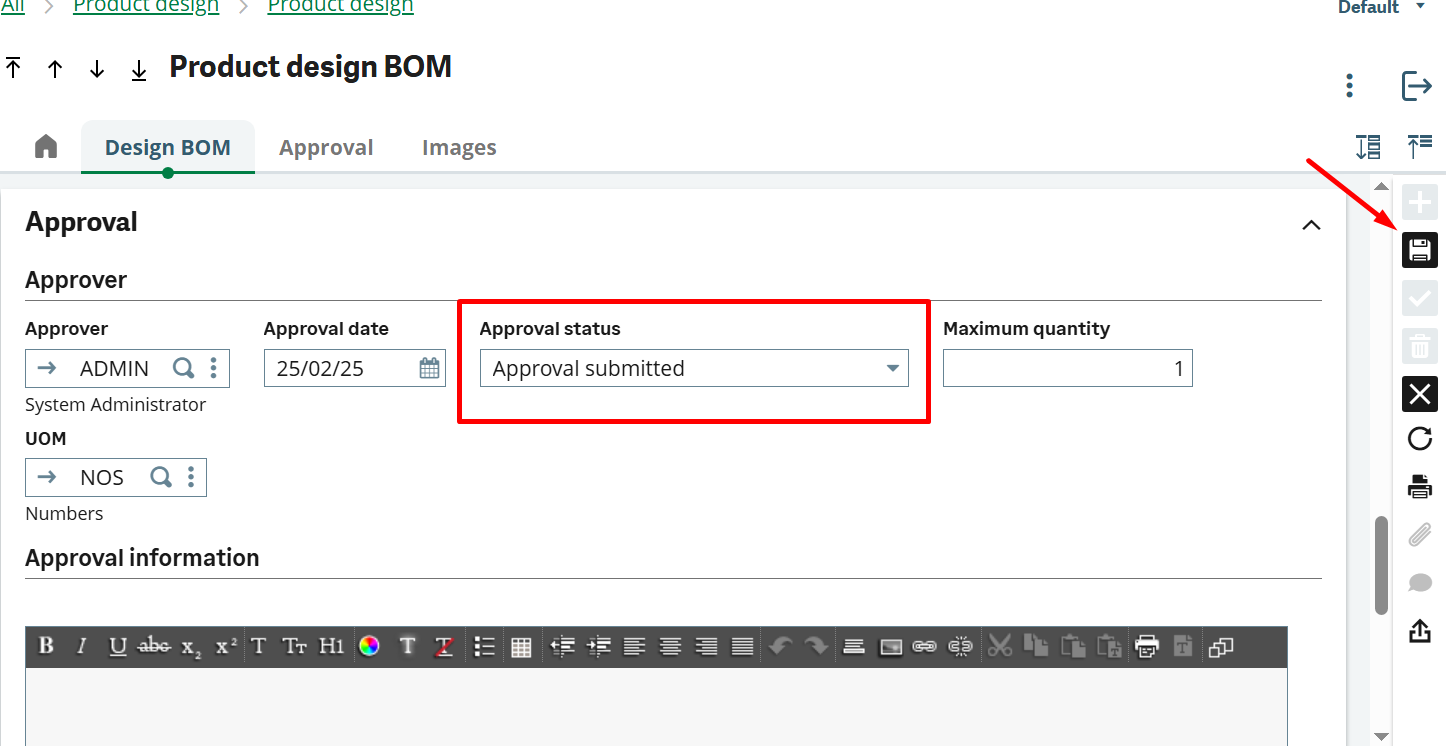The image size is (1446, 746).
Task: Go to last record arrow icon
Action: (x=139, y=70)
